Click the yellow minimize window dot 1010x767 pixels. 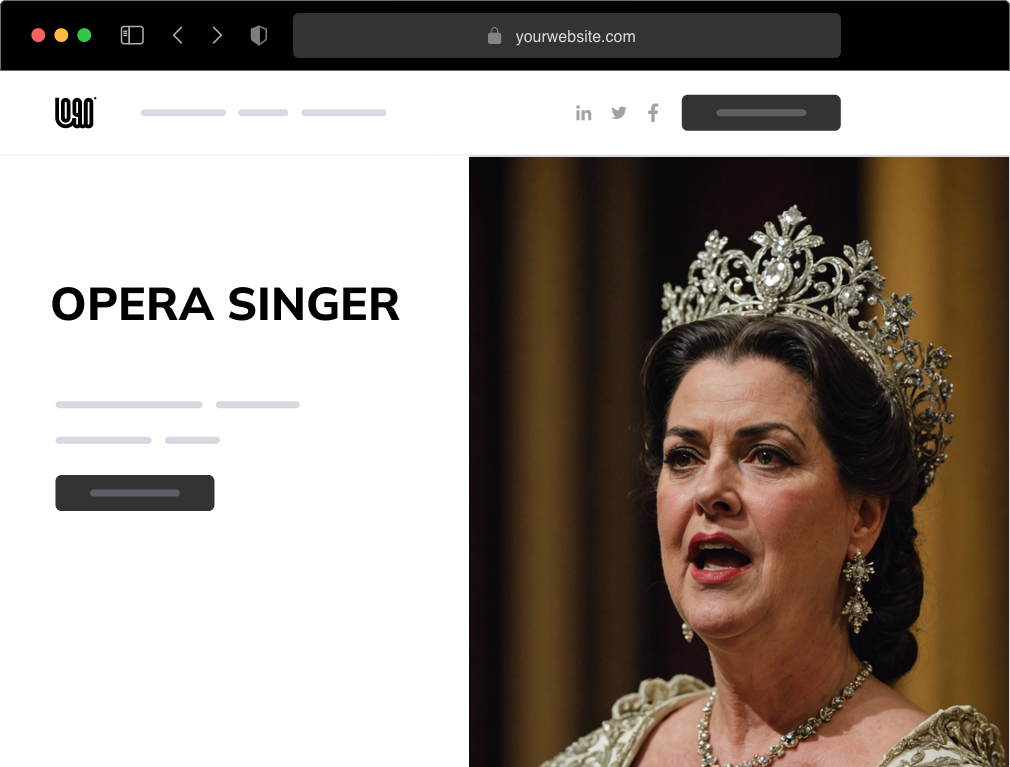pyautogui.click(x=61, y=35)
